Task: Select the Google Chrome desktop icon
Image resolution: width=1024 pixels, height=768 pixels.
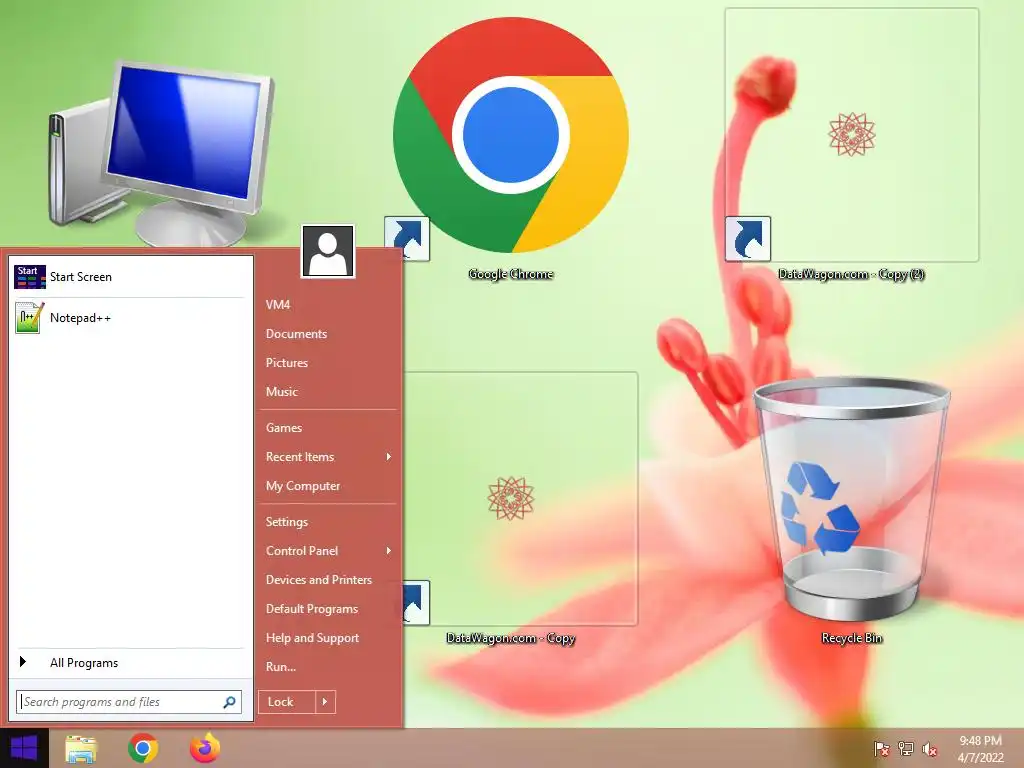Action: click(x=511, y=137)
